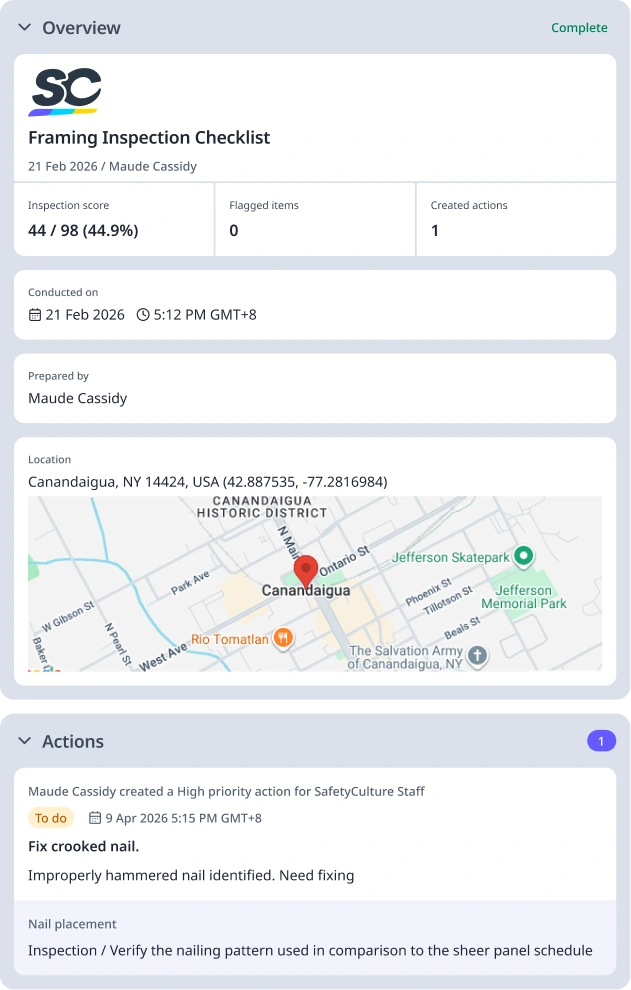The height and width of the screenshot is (990, 631).
Task: Click the Created actions card
Action: pyautogui.click(x=516, y=219)
